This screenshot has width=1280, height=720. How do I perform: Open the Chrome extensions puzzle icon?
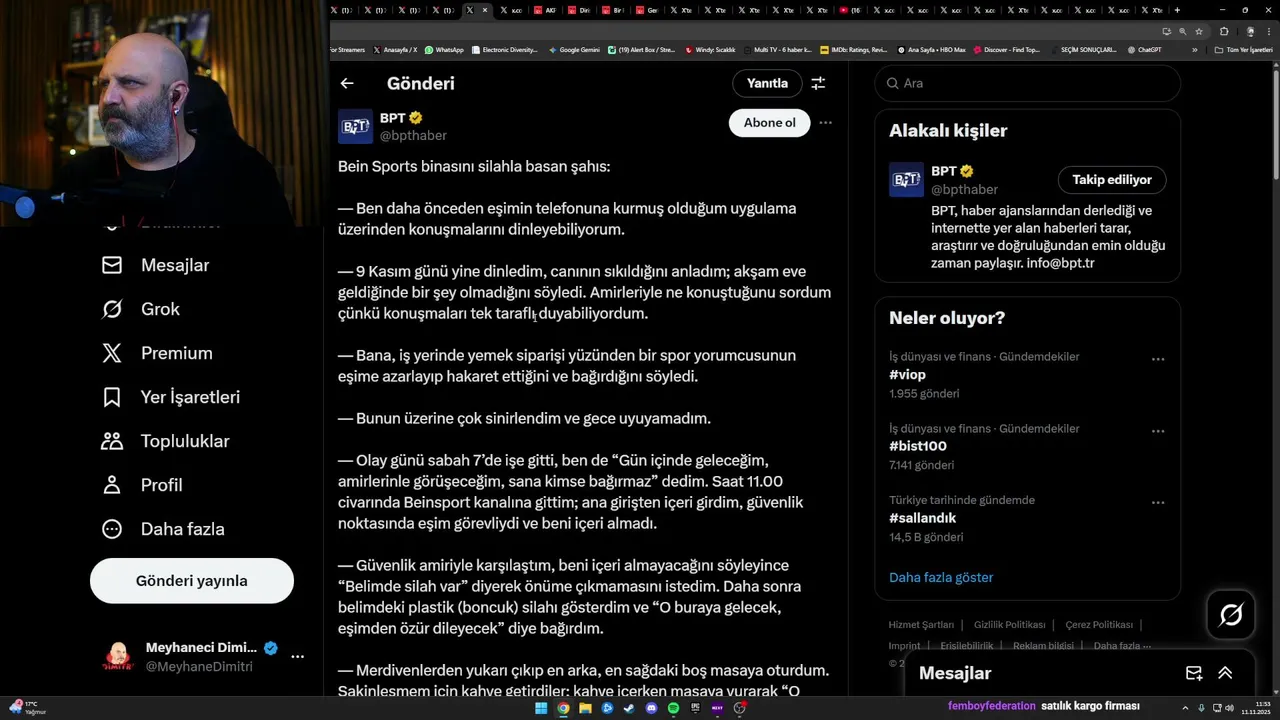pyautogui.click(x=1224, y=31)
